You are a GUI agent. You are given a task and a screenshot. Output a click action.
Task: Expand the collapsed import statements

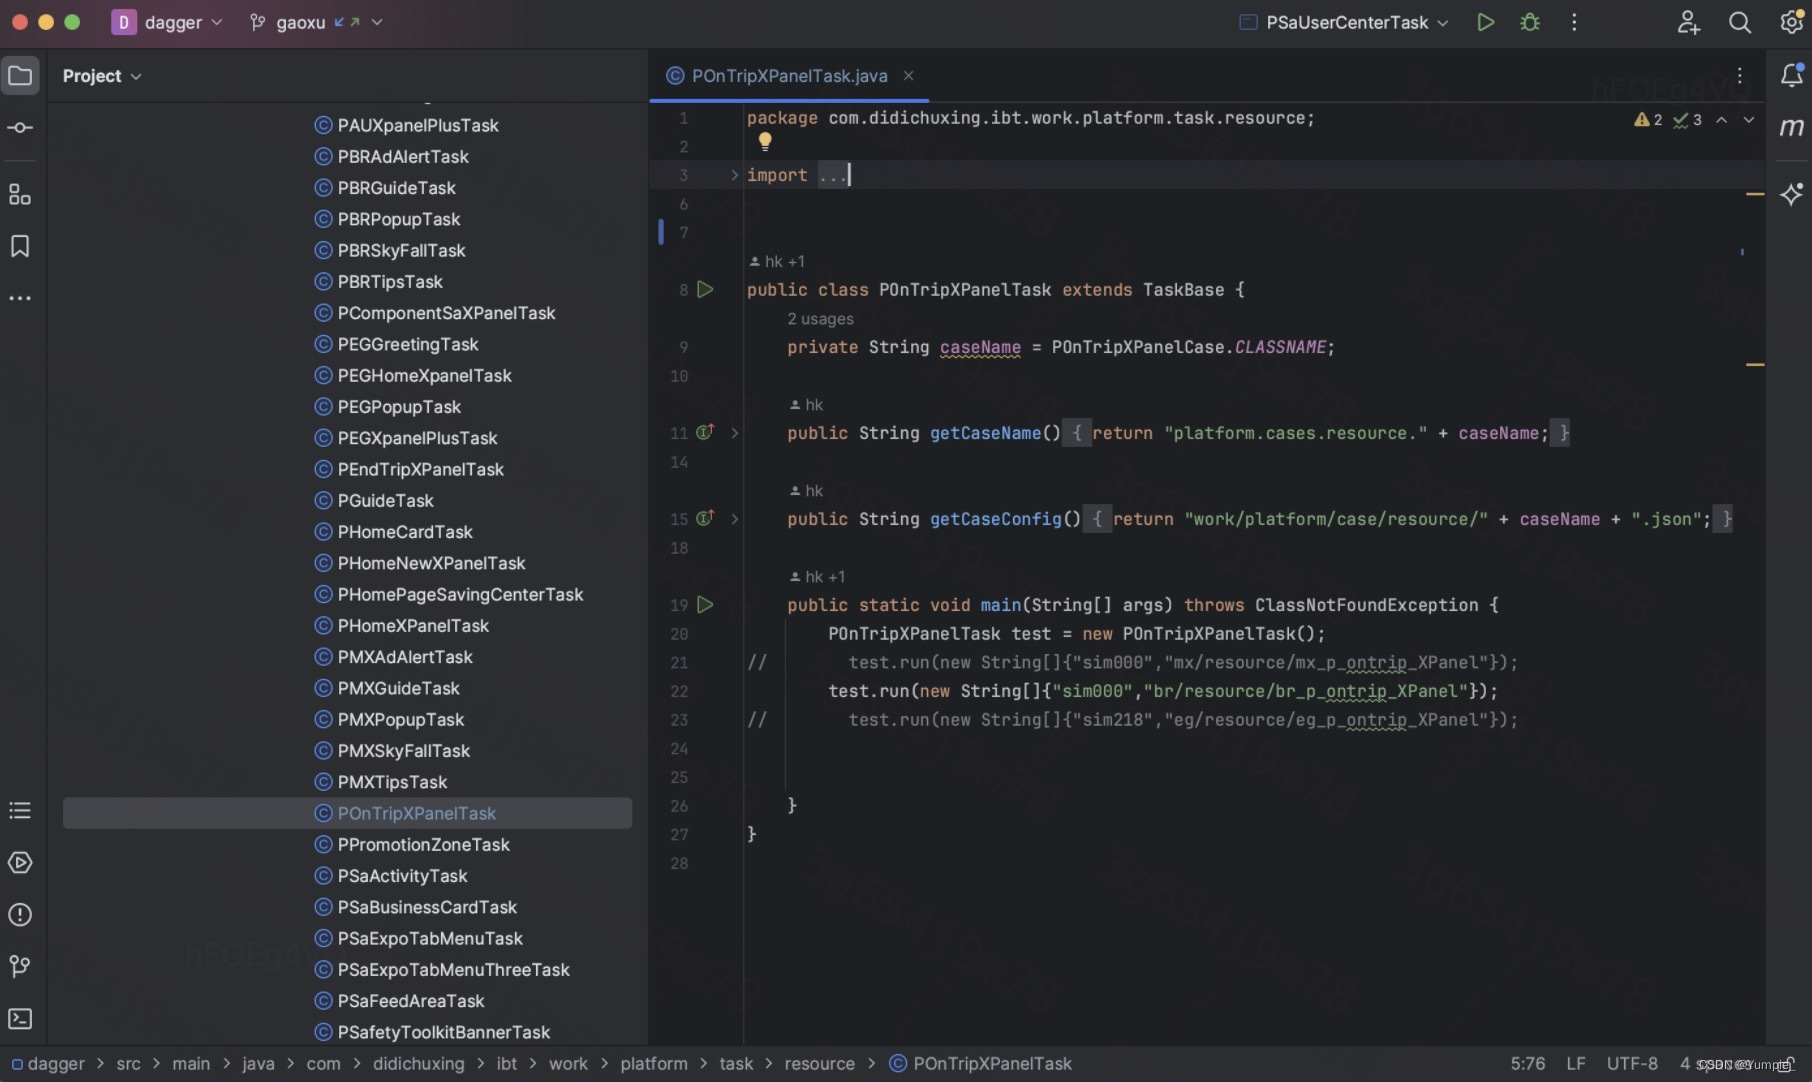point(734,175)
